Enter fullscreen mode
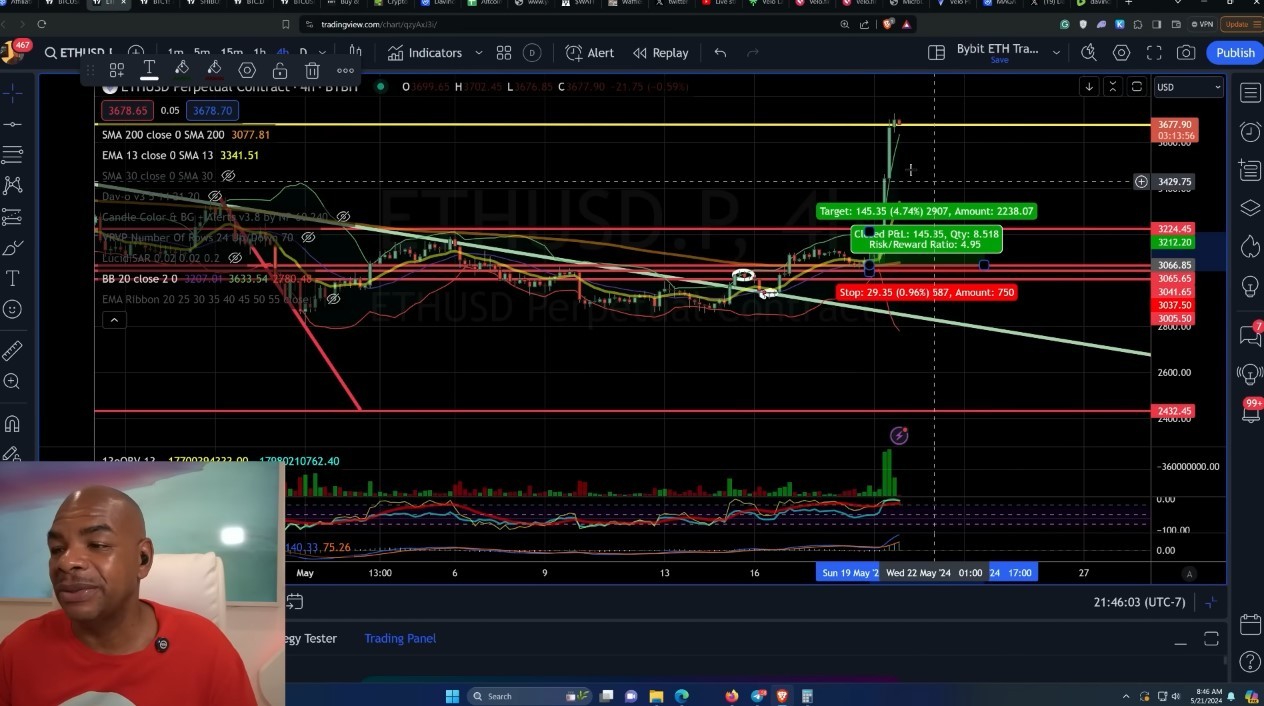Screen dimensions: 1264x706 (1154, 53)
